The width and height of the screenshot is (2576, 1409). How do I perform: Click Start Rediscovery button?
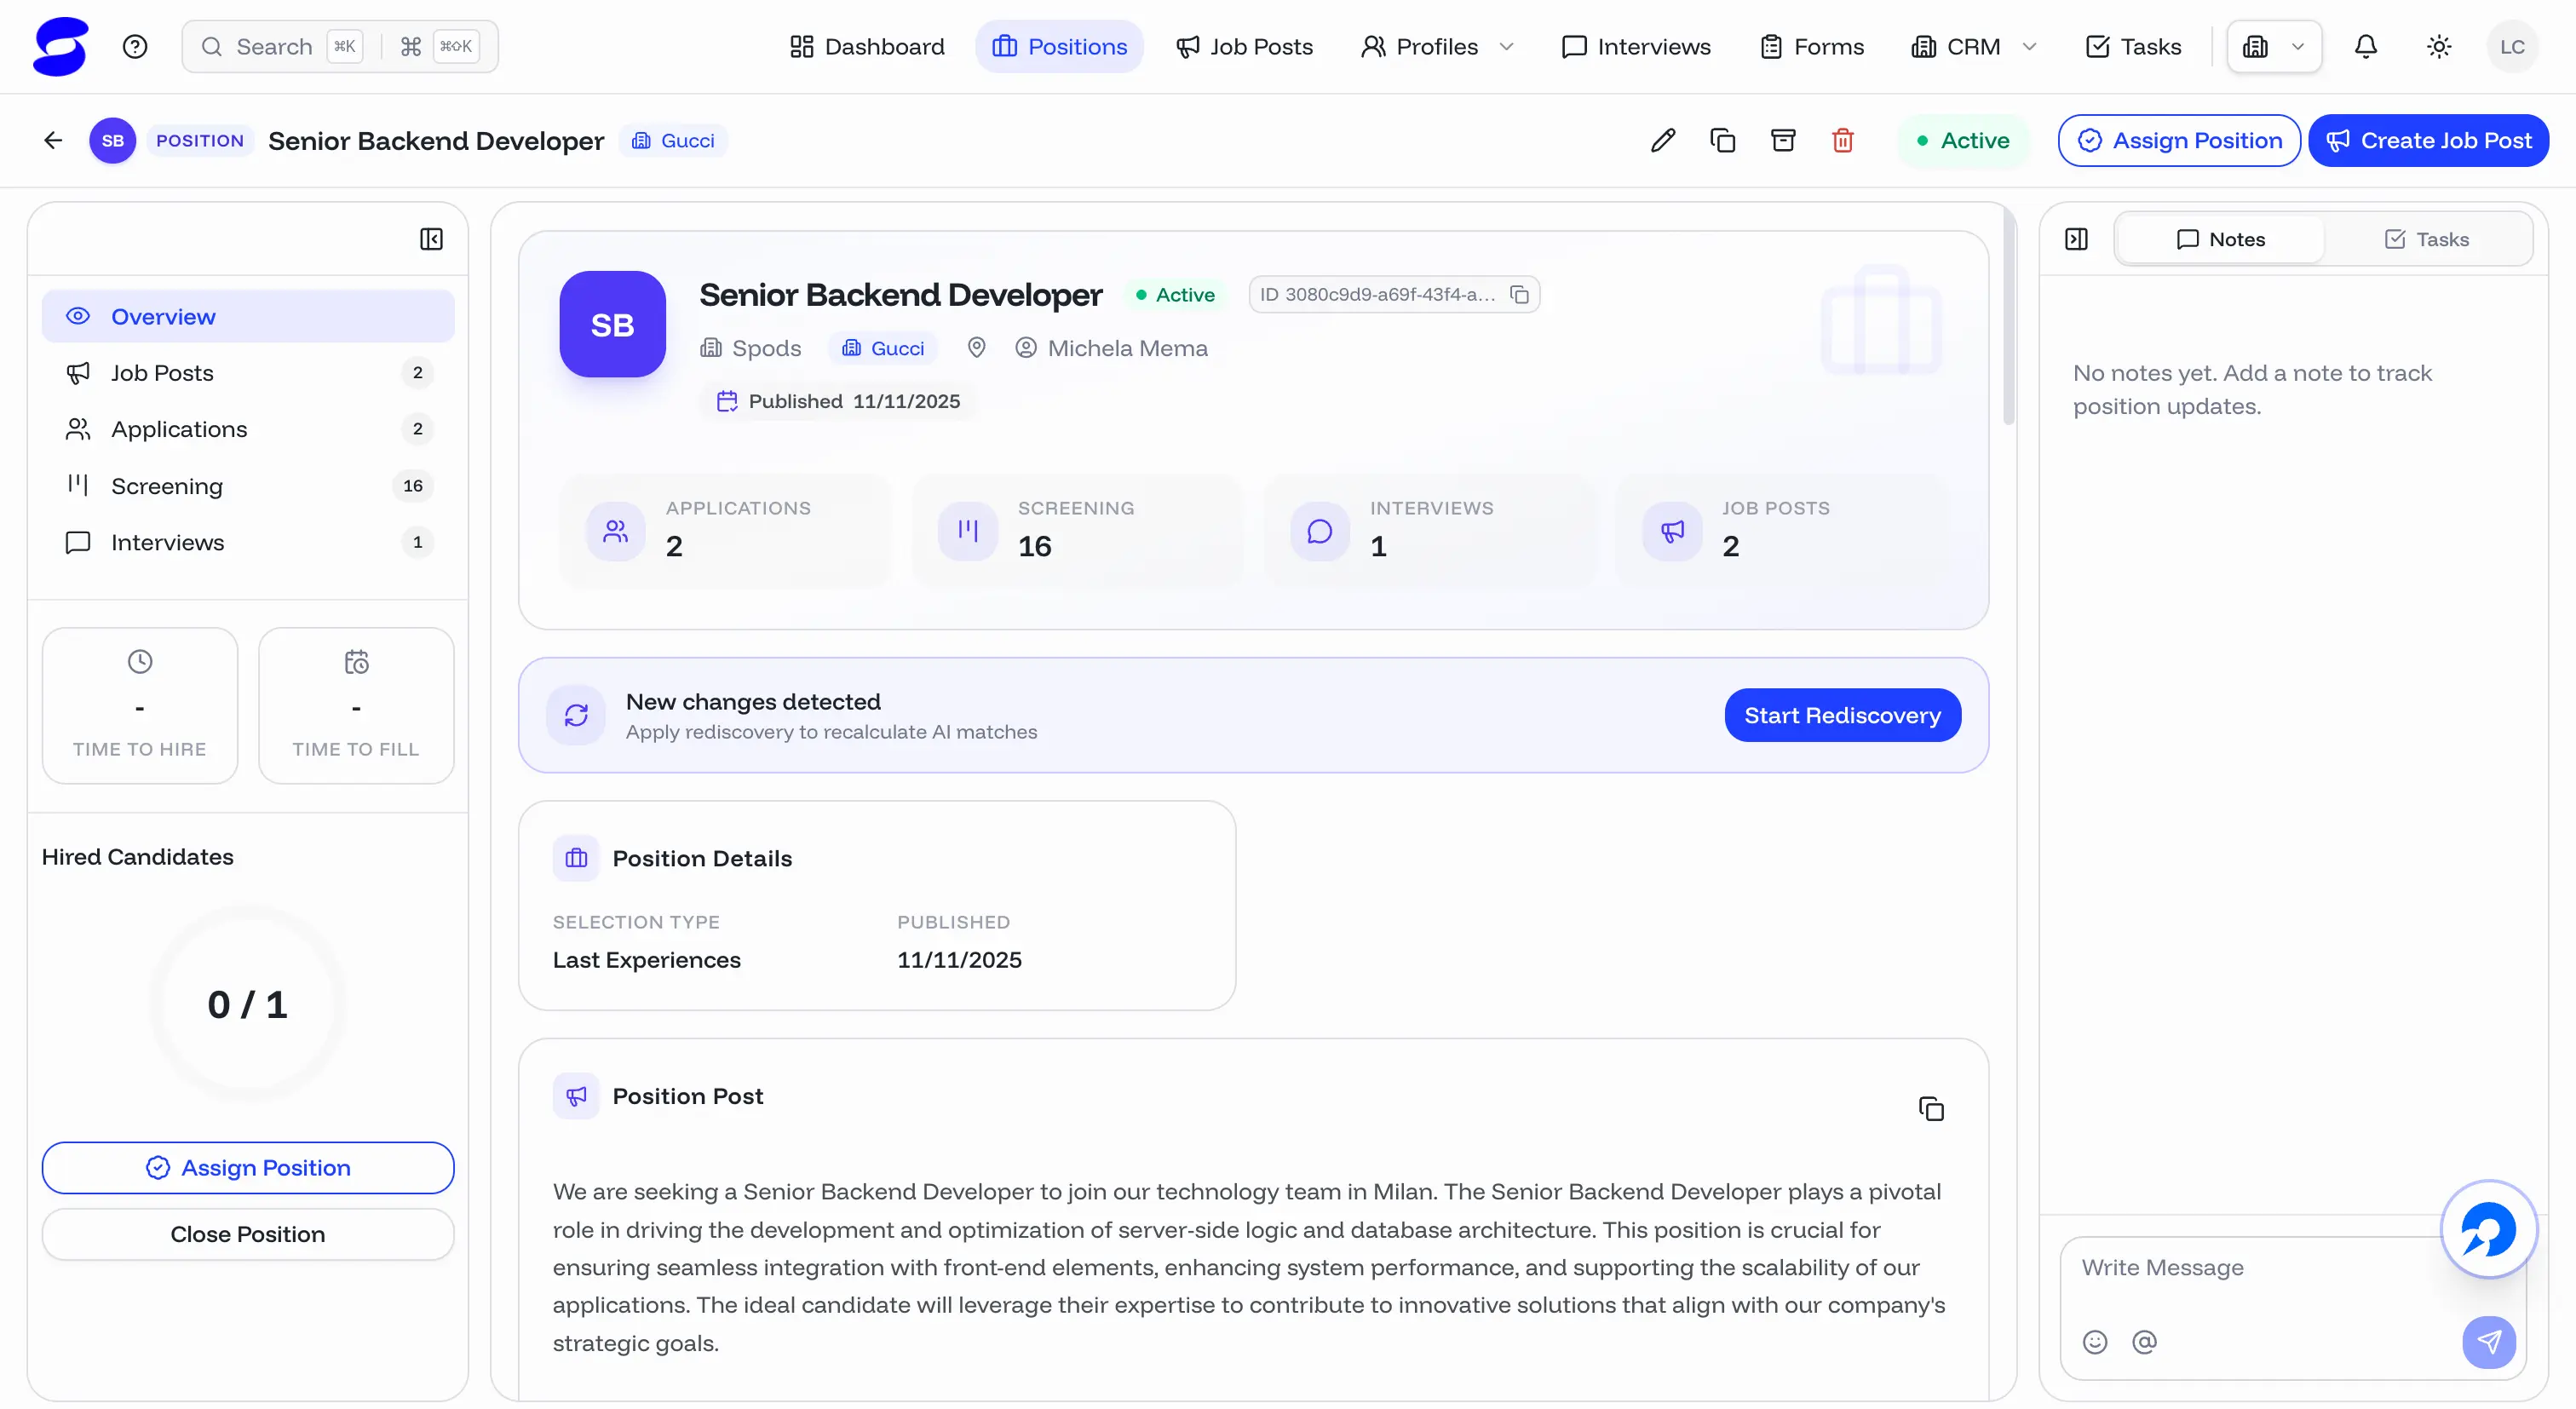point(1842,716)
